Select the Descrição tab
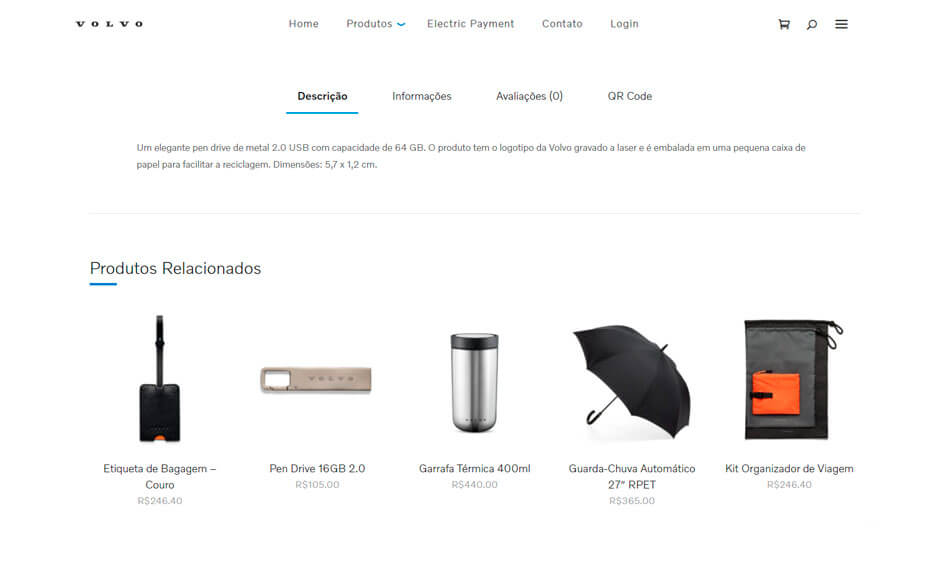The height and width of the screenshot is (568, 926). [322, 96]
